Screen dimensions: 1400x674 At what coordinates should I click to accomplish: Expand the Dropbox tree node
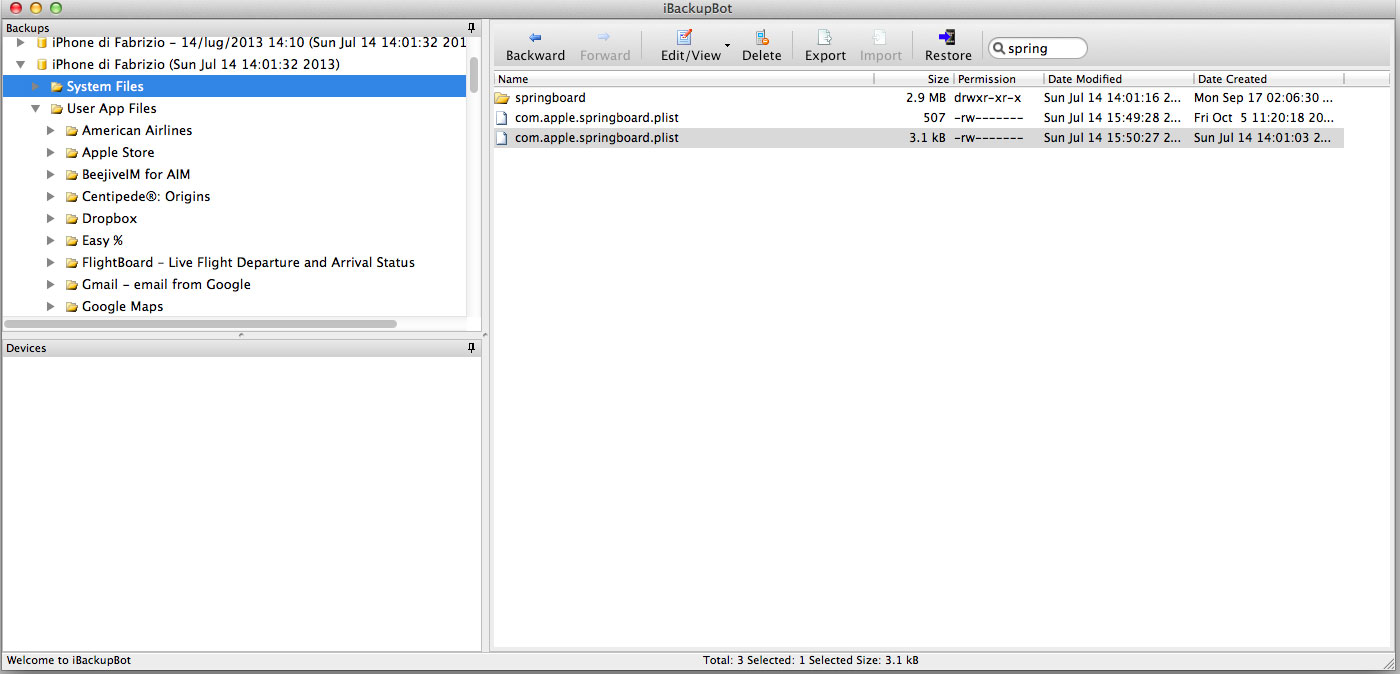(51, 218)
